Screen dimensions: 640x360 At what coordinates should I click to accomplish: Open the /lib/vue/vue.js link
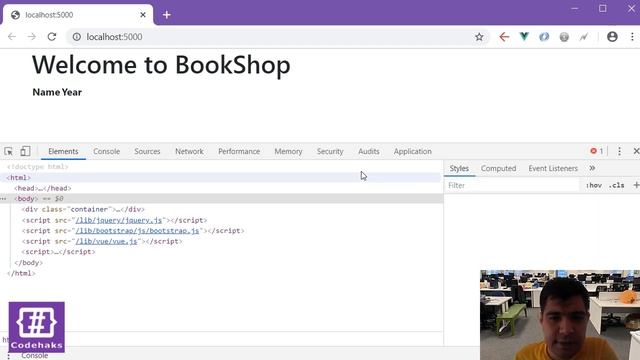pos(107,242)
